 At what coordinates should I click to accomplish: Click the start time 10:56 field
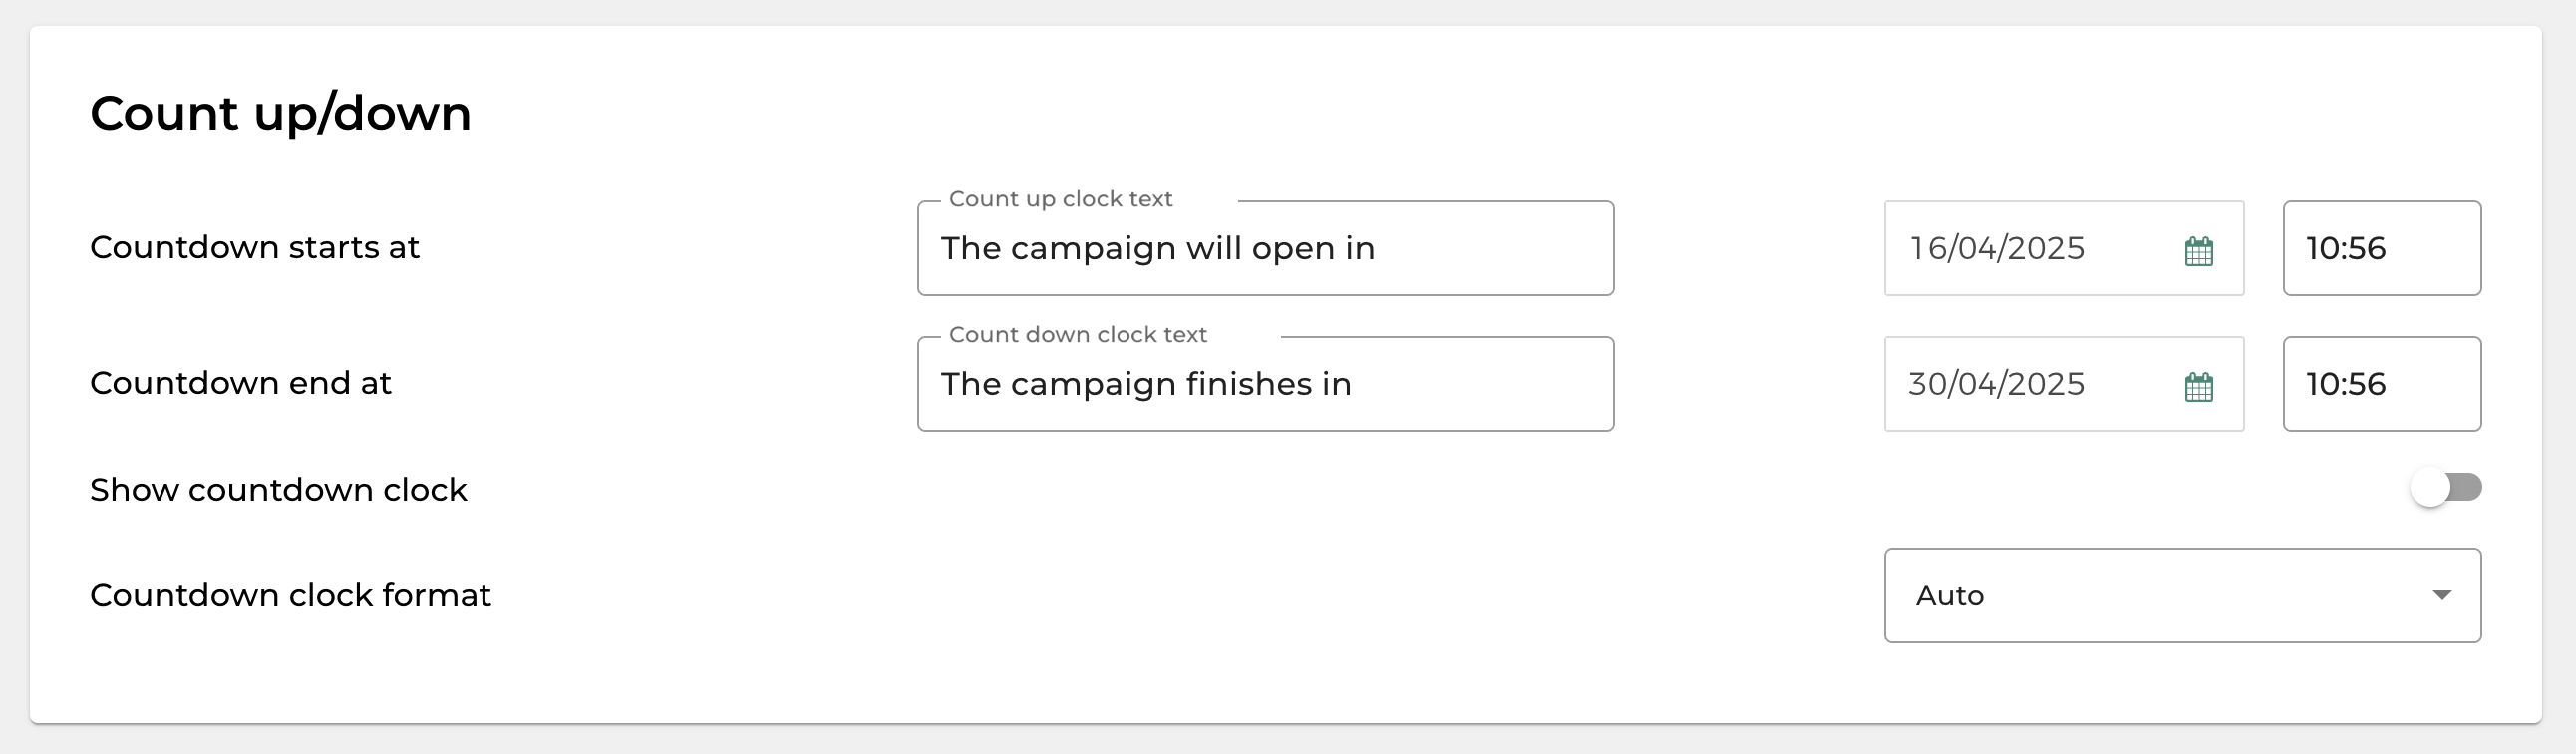2382,248
